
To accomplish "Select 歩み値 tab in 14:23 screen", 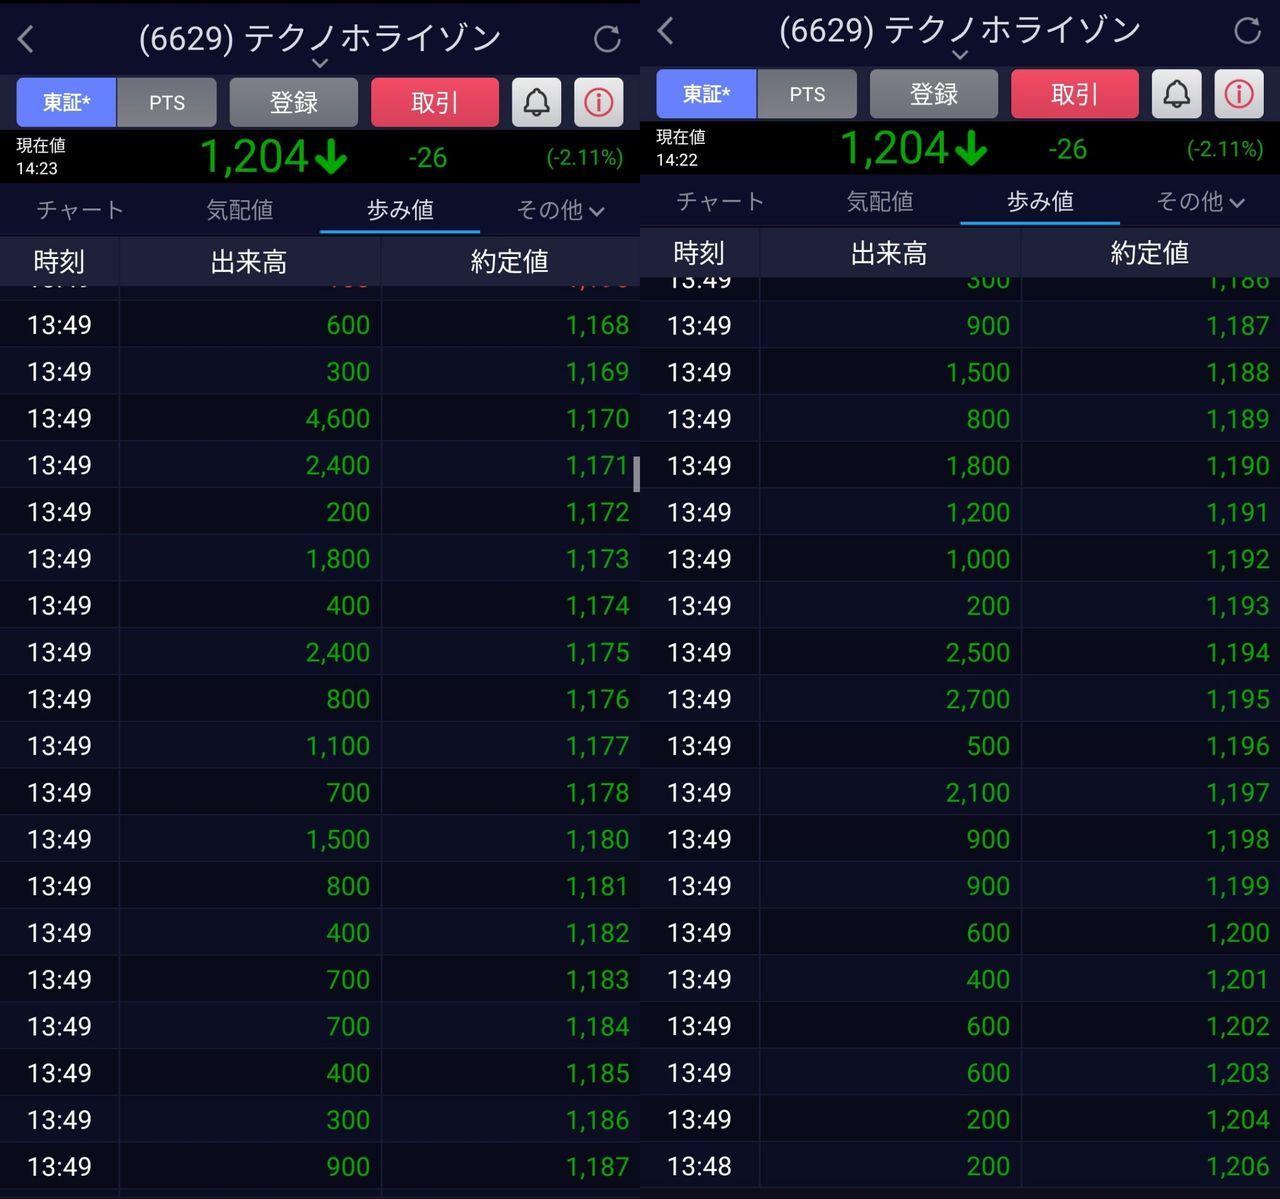I will (400, 210).
